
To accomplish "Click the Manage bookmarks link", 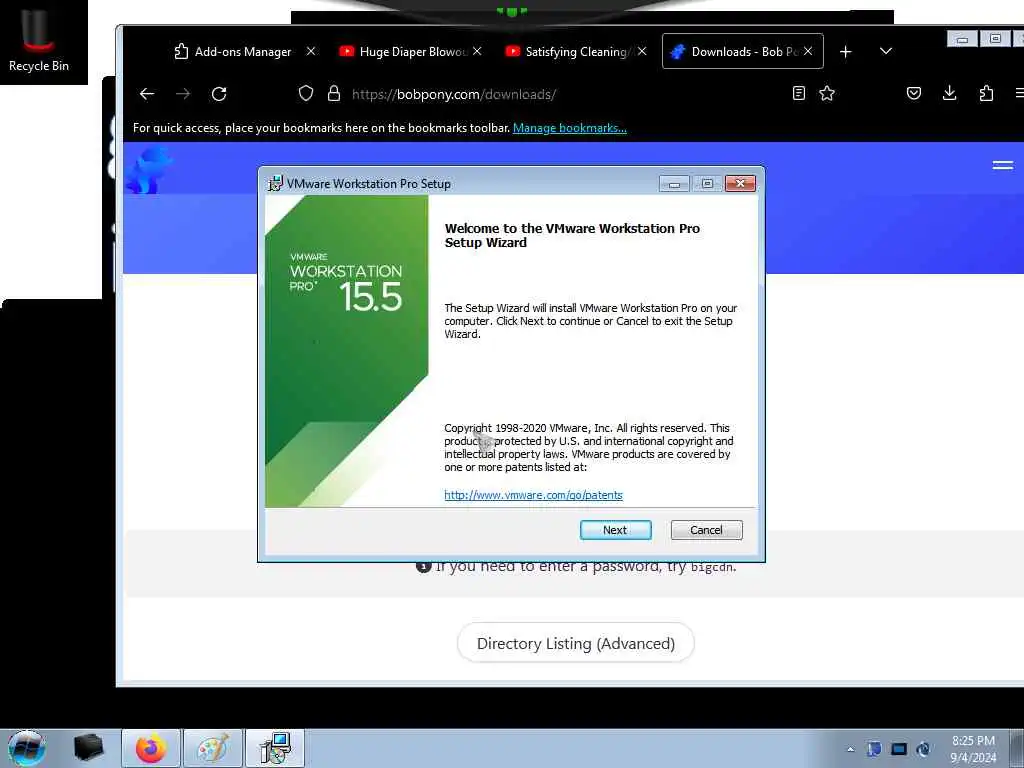I will (x=569, y=128).
